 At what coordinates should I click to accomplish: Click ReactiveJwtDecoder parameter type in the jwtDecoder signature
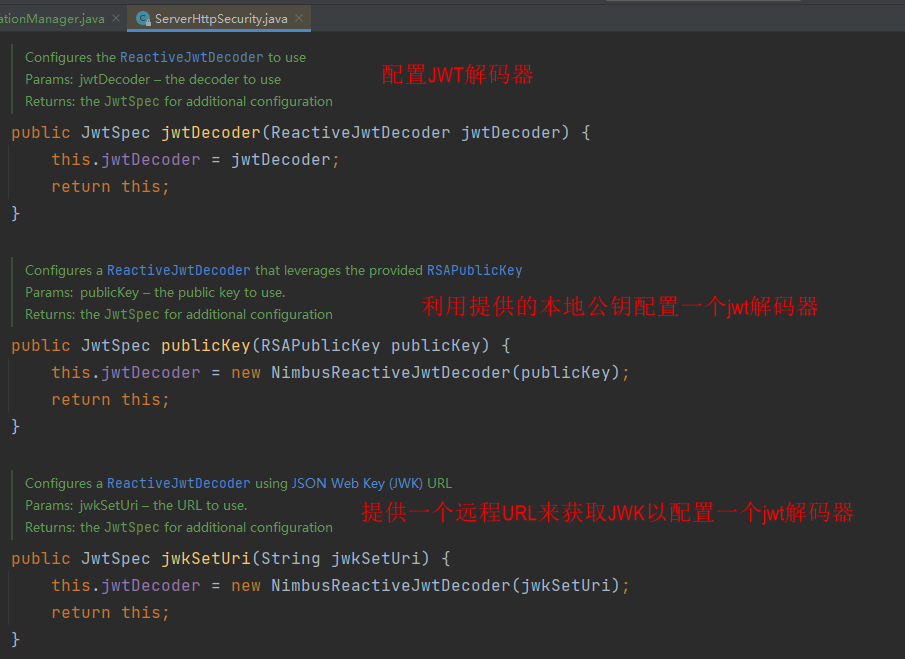[x=360, y=133]
